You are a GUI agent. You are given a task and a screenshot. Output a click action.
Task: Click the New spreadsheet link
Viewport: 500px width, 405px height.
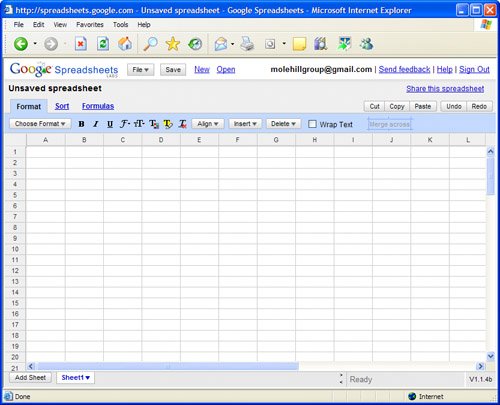coord(202,70)
